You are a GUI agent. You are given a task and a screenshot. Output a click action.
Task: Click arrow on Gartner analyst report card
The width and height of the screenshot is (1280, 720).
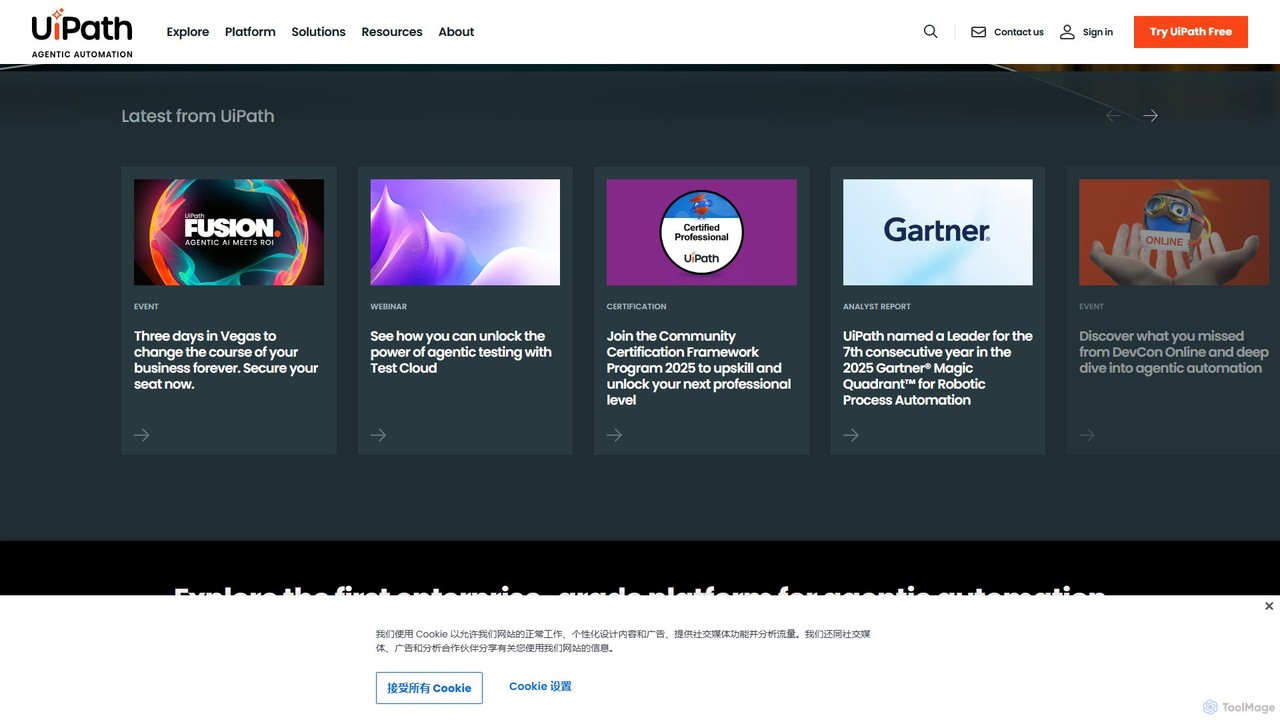tap(851, 435)
